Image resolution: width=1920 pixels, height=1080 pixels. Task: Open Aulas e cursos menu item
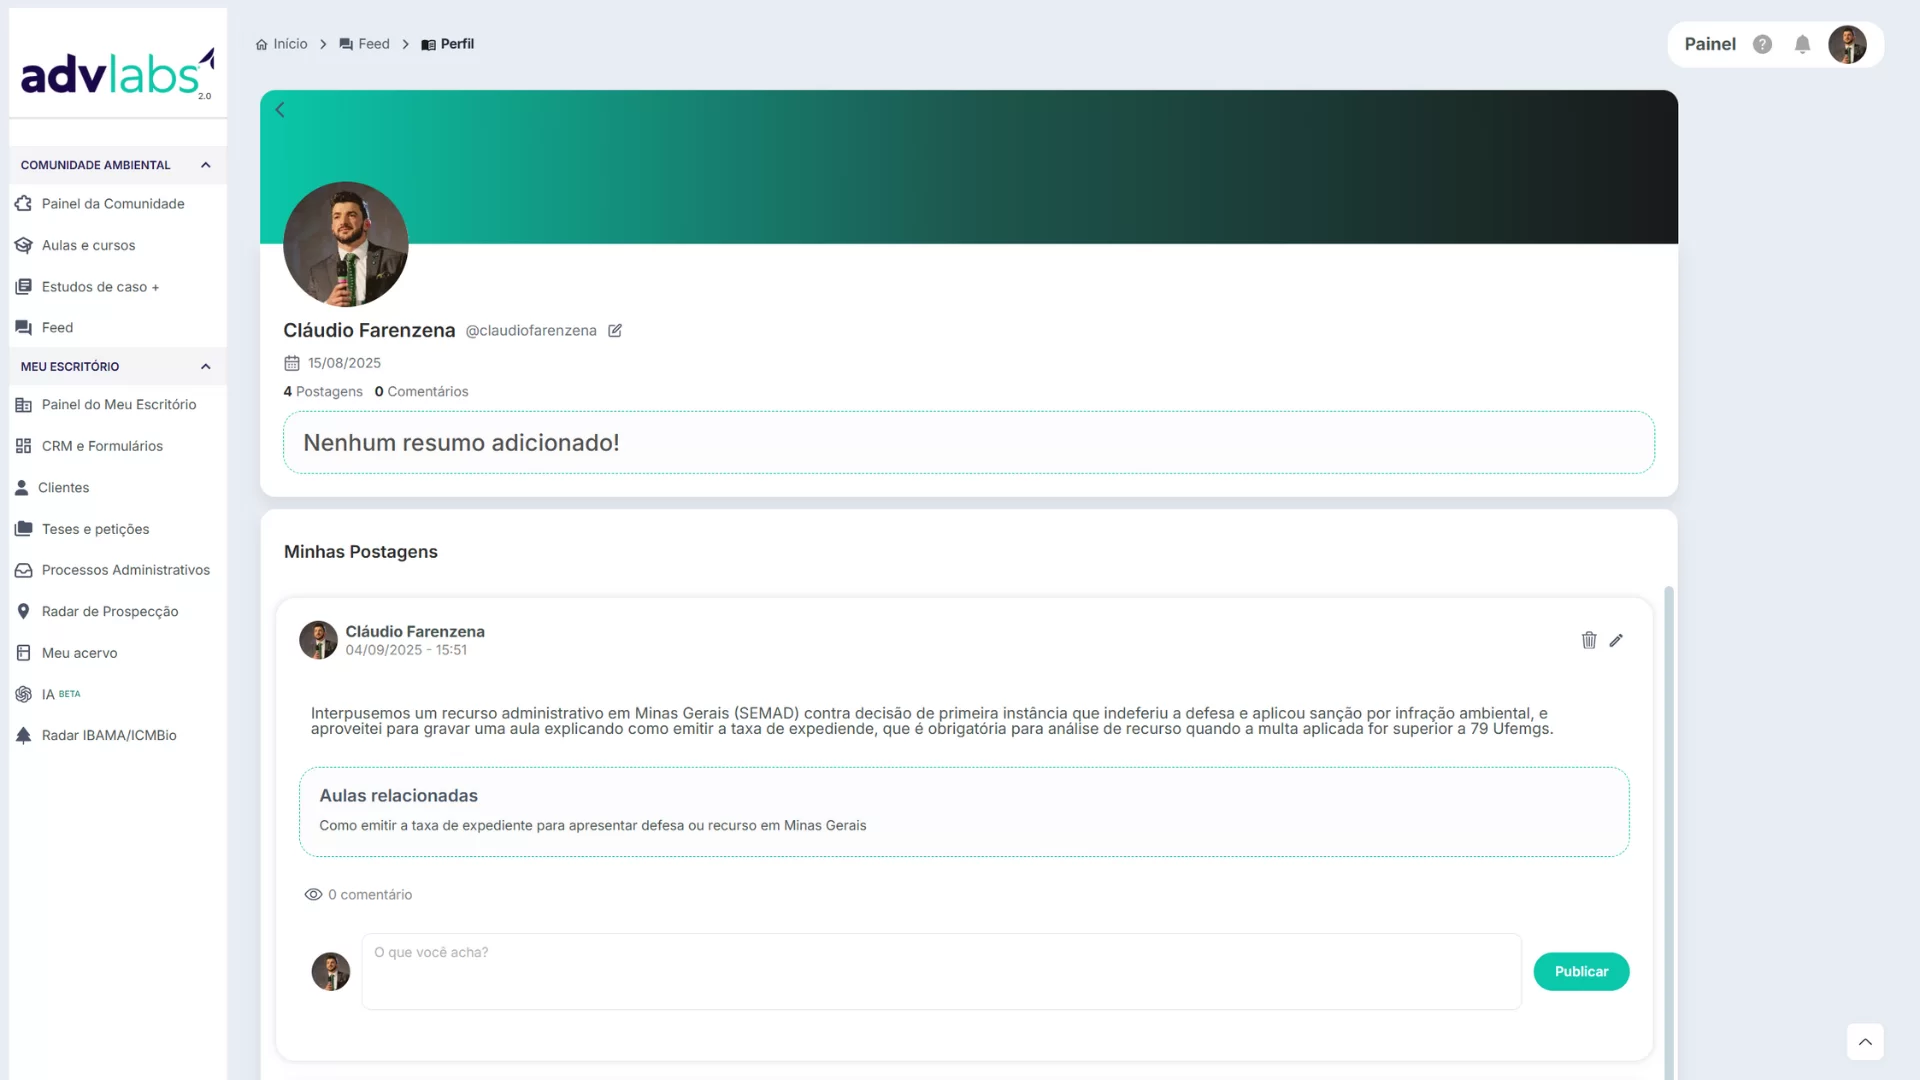tap(88, 245)
